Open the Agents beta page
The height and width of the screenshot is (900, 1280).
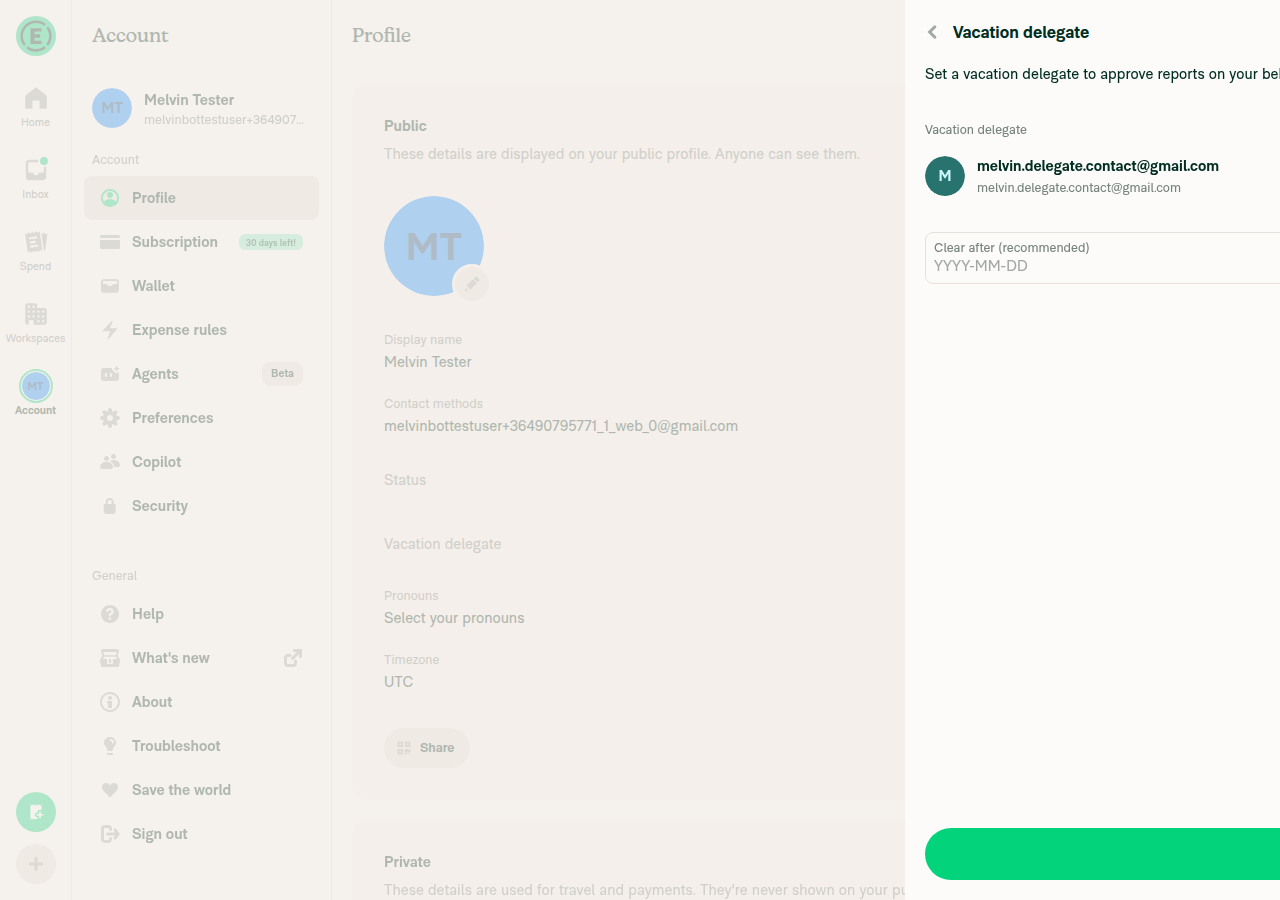point(201,374)
